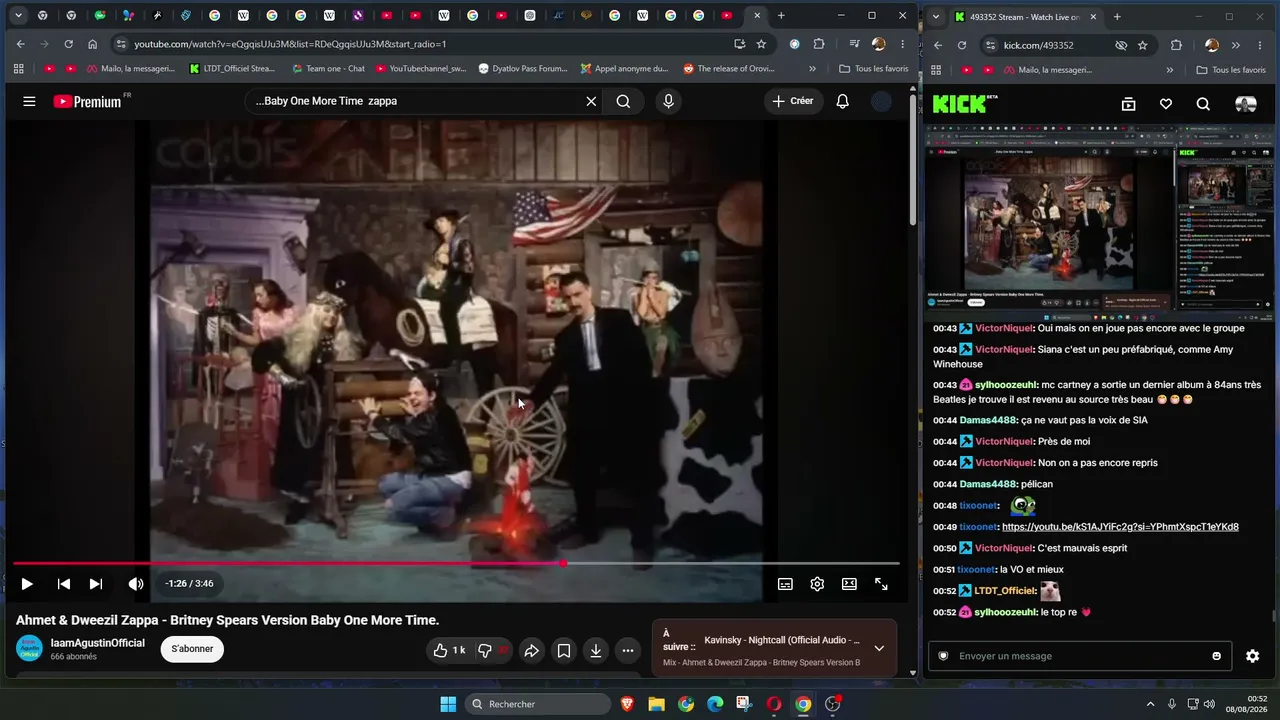Open Kick browse streams icon
1280x720 pixels.
click(1128, 104)
